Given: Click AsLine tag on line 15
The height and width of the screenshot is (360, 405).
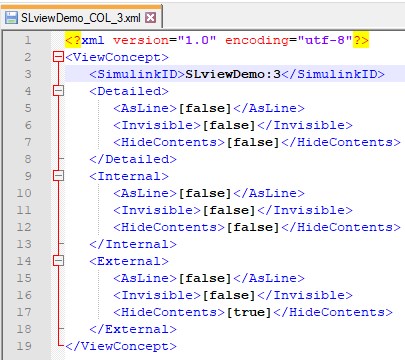Looking at the screenshot, I should (145, 278).
